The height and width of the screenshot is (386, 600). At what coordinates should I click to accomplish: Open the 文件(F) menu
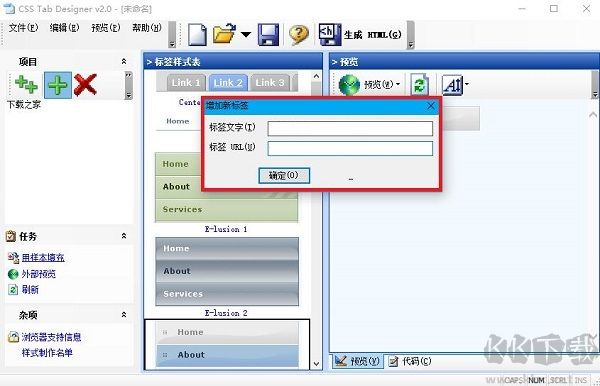(x=24, y=28)
